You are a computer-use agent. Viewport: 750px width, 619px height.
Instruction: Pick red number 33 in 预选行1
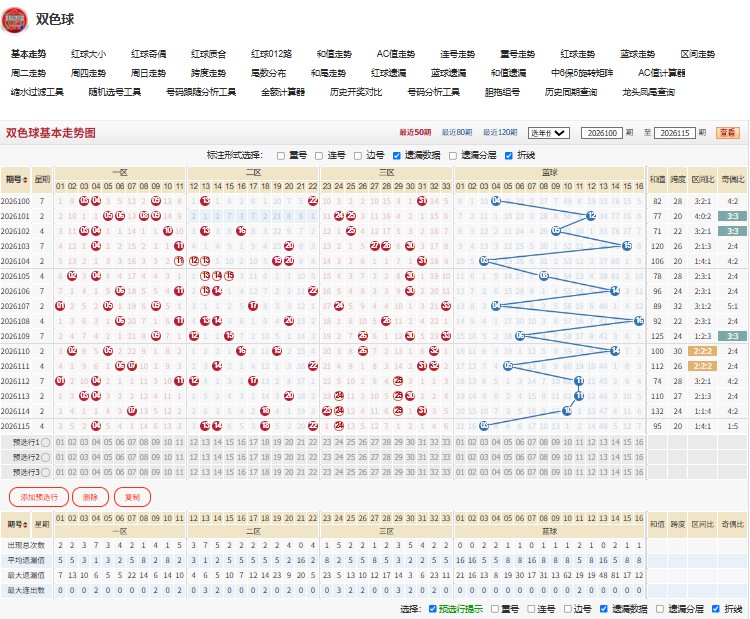pyautogui.click(x=446, y=442)
